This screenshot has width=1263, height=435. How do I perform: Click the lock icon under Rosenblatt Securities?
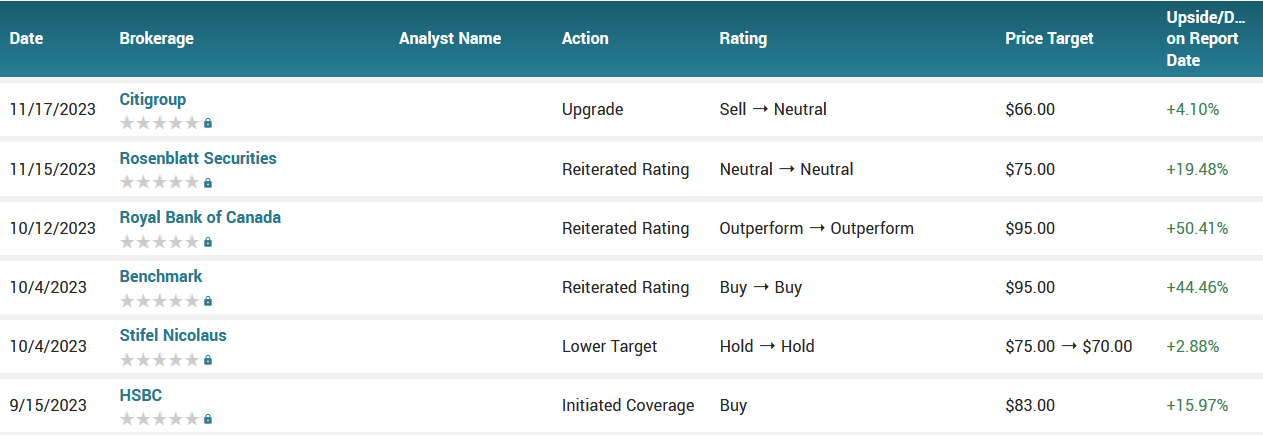click(x=208, y=183)
